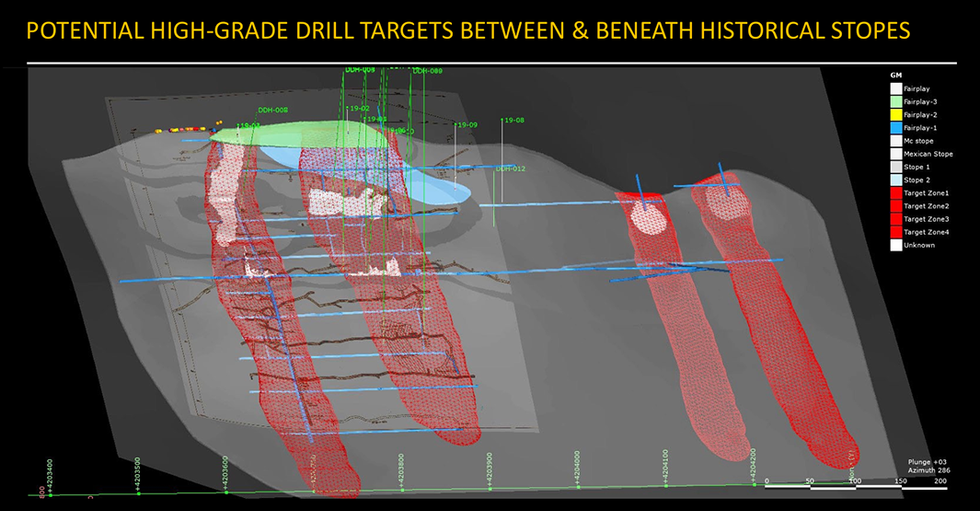The height and width of the screenshot is (511, 980).
Task: Click the GM legend heading
Action: [x=895, y=75]
